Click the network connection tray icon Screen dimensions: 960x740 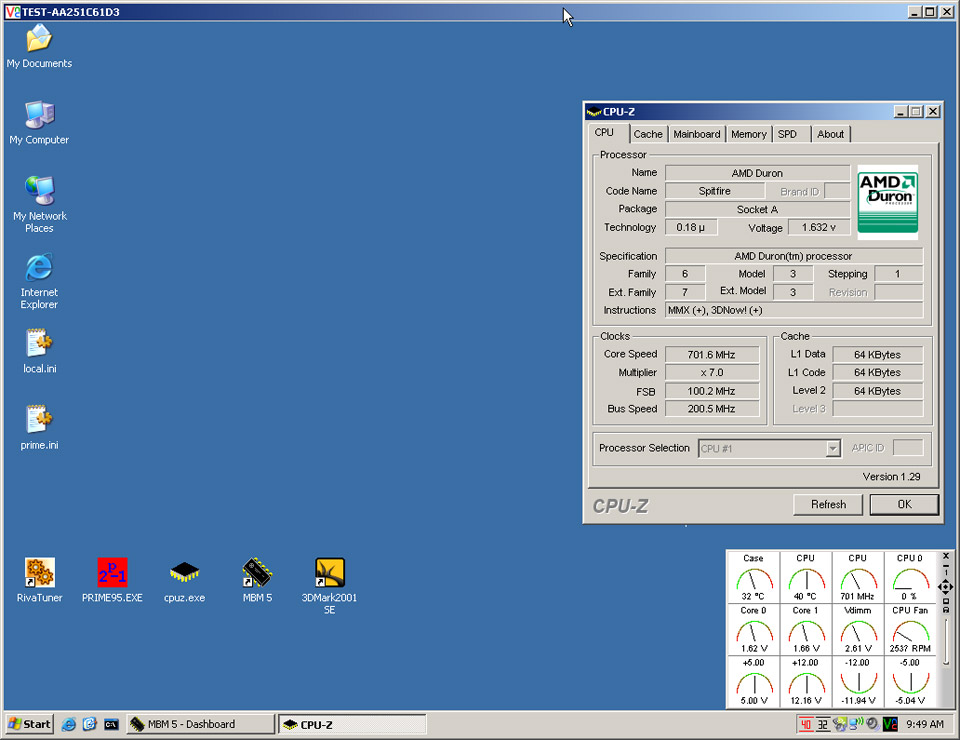point(855,725)
